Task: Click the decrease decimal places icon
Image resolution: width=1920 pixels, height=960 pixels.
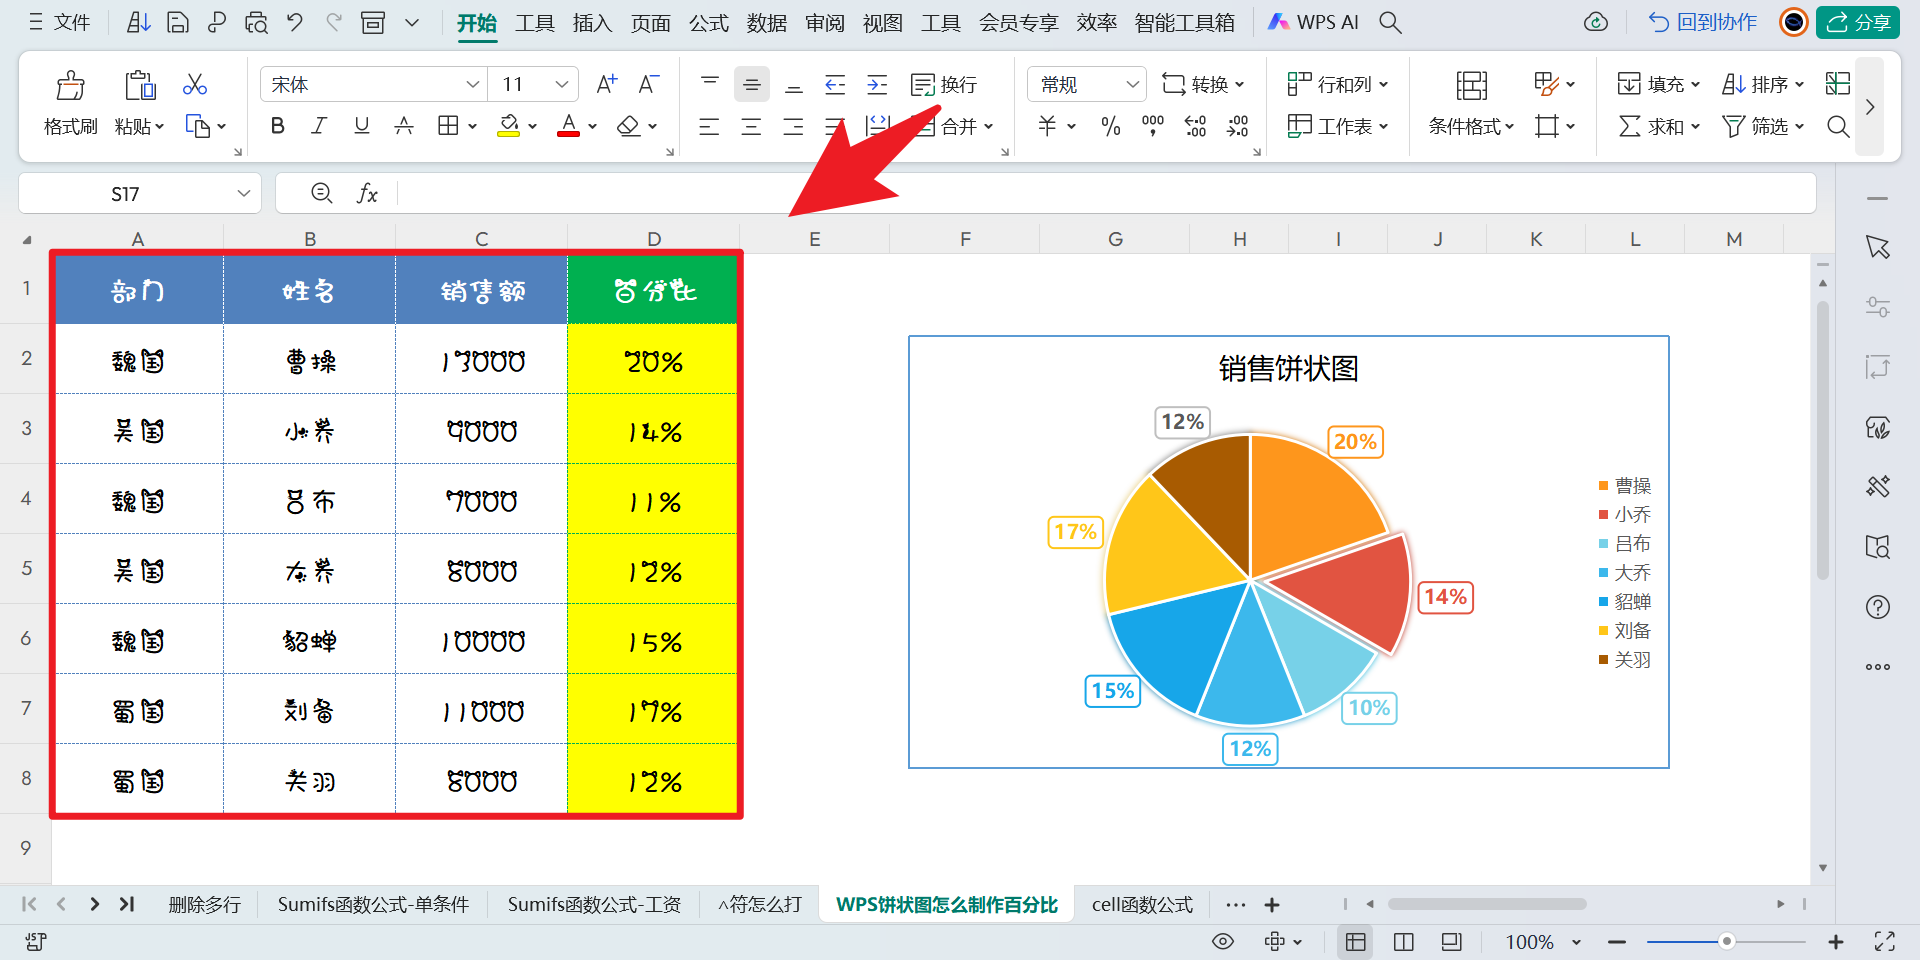Action: tap(1238, 126)
